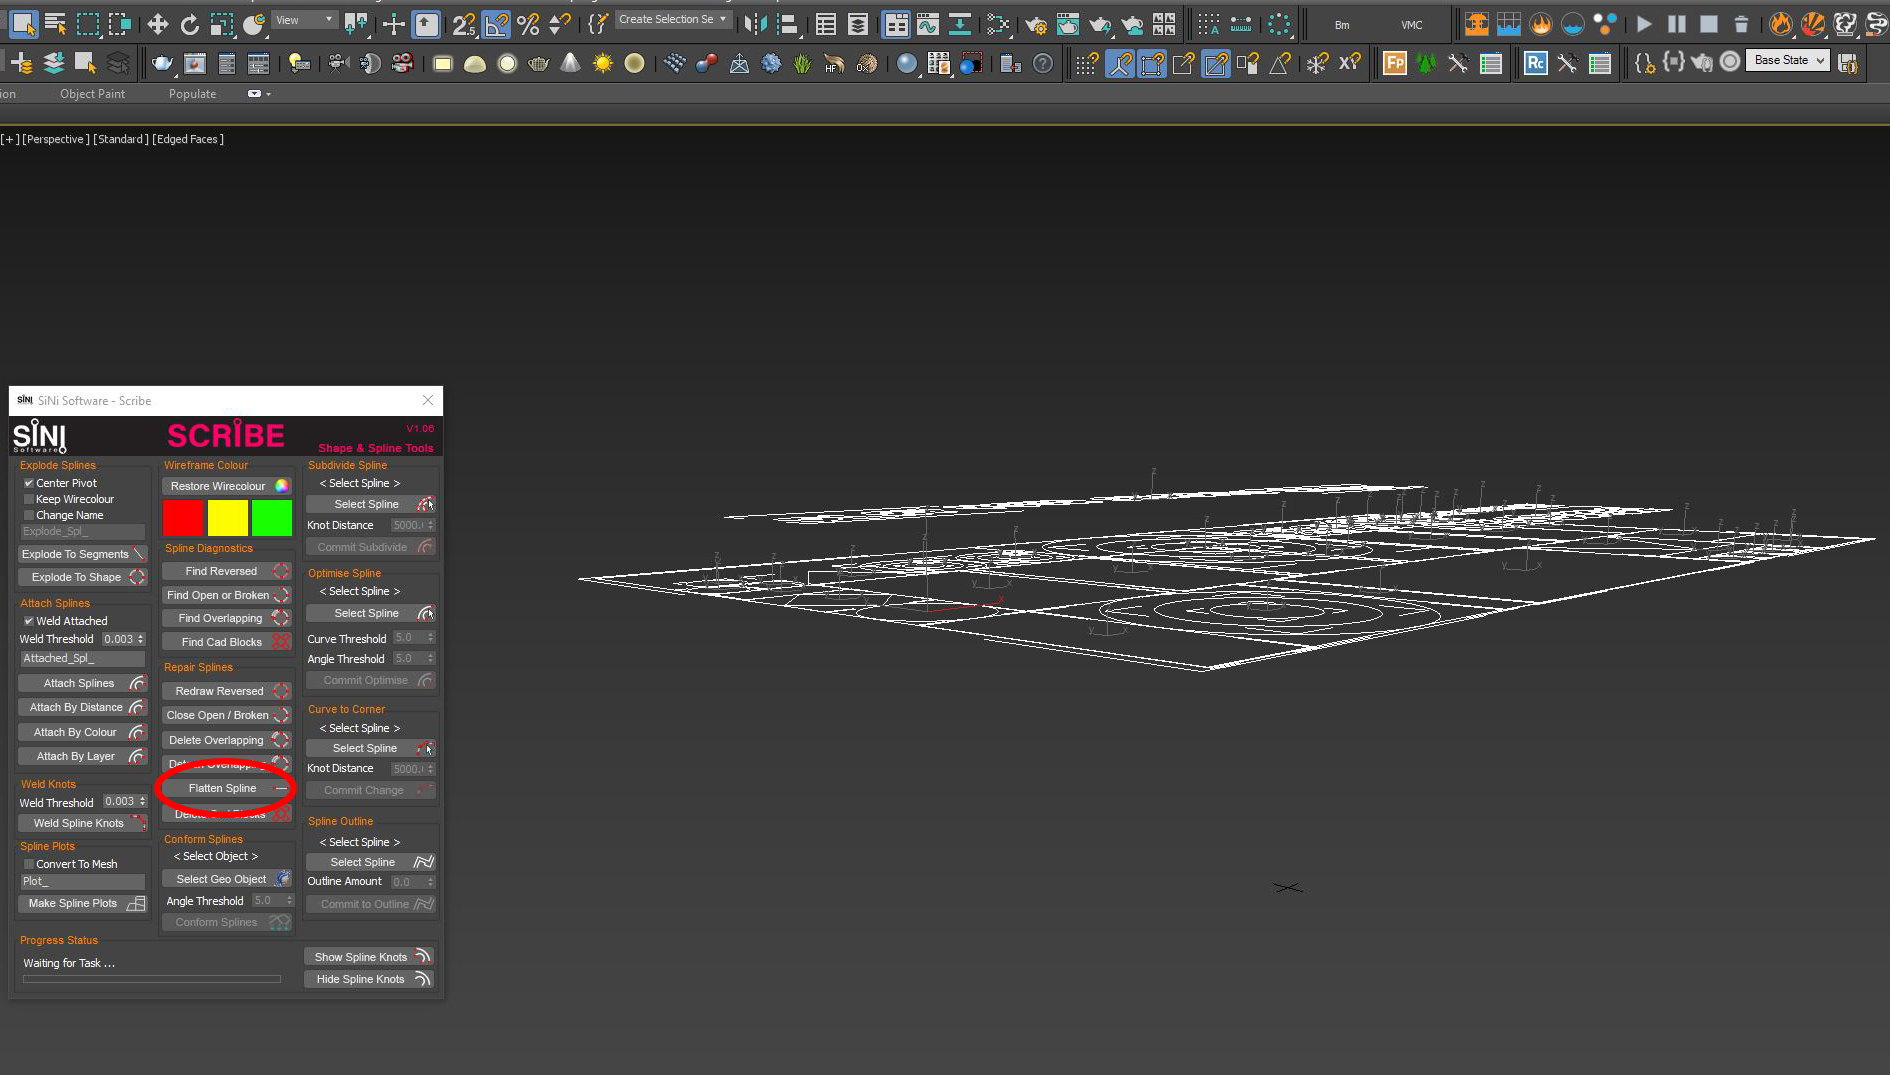Enable Change Name checkbox

(29, 515)
